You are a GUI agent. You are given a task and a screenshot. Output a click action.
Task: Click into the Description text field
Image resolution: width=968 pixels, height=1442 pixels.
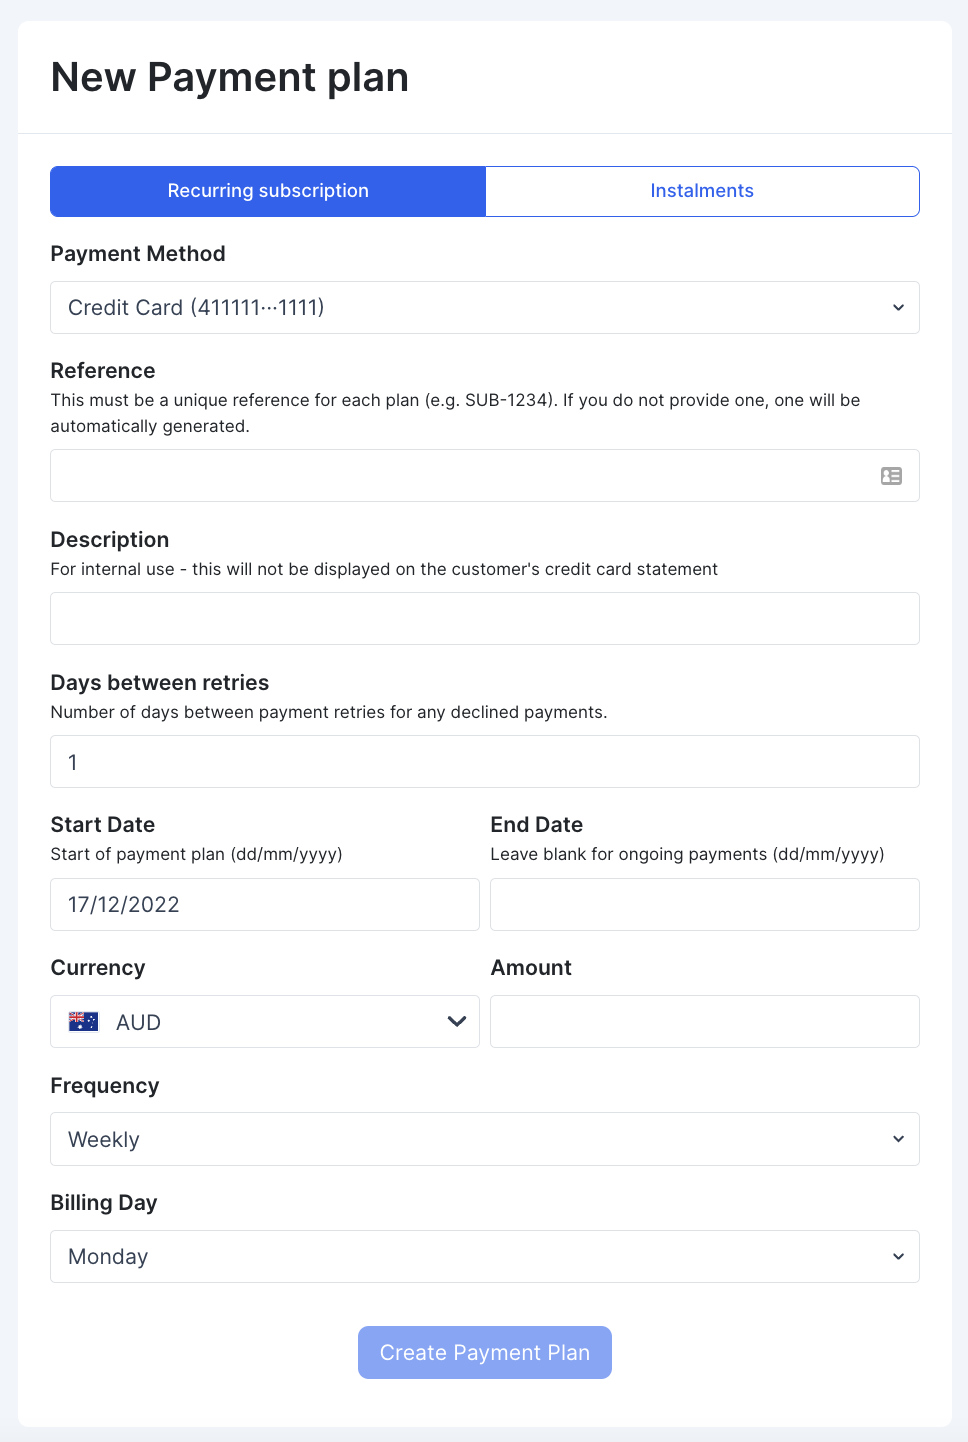485,618
